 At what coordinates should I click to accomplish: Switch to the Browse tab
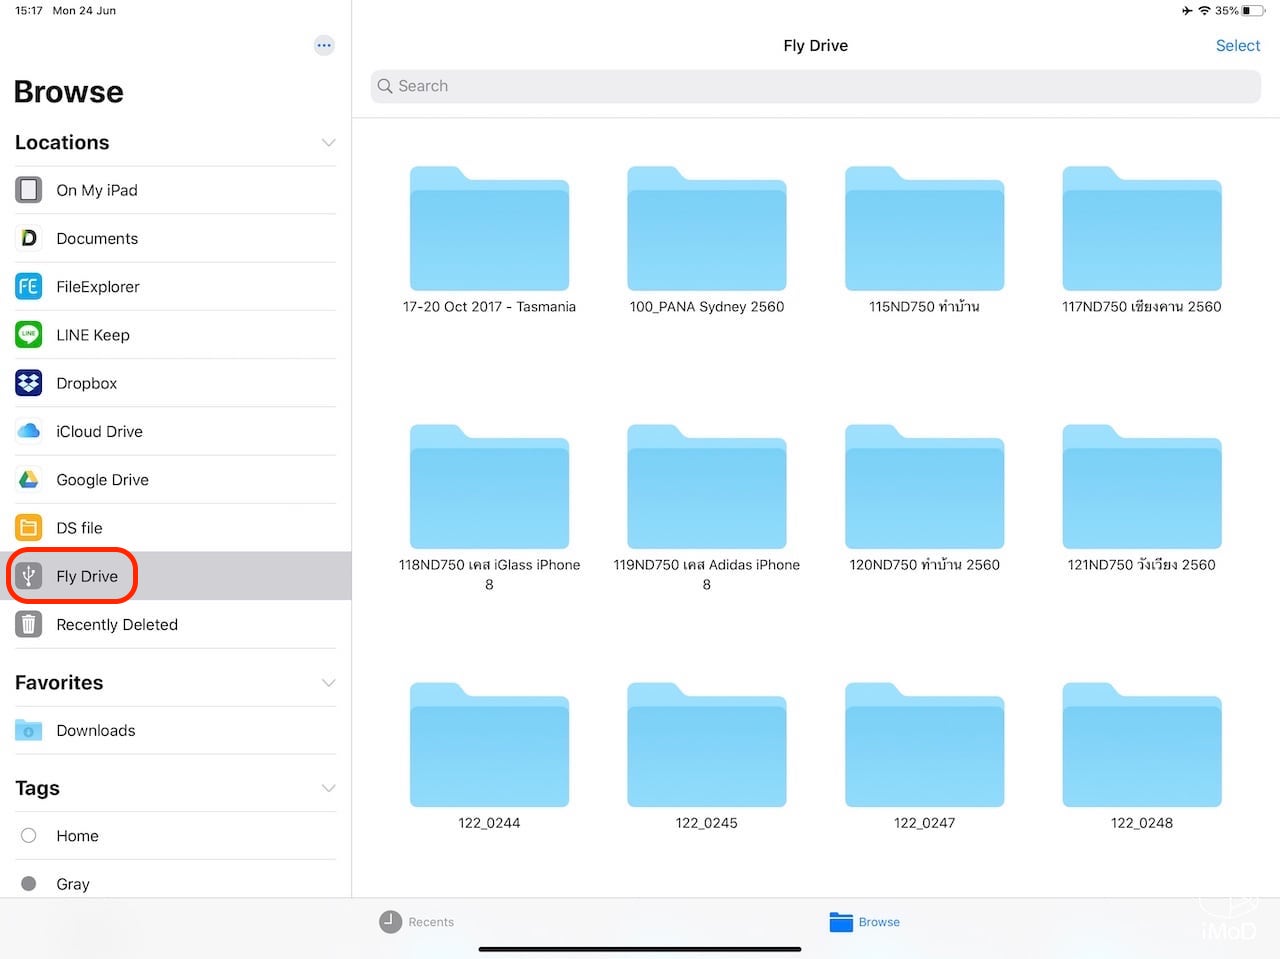coord(864,921)
